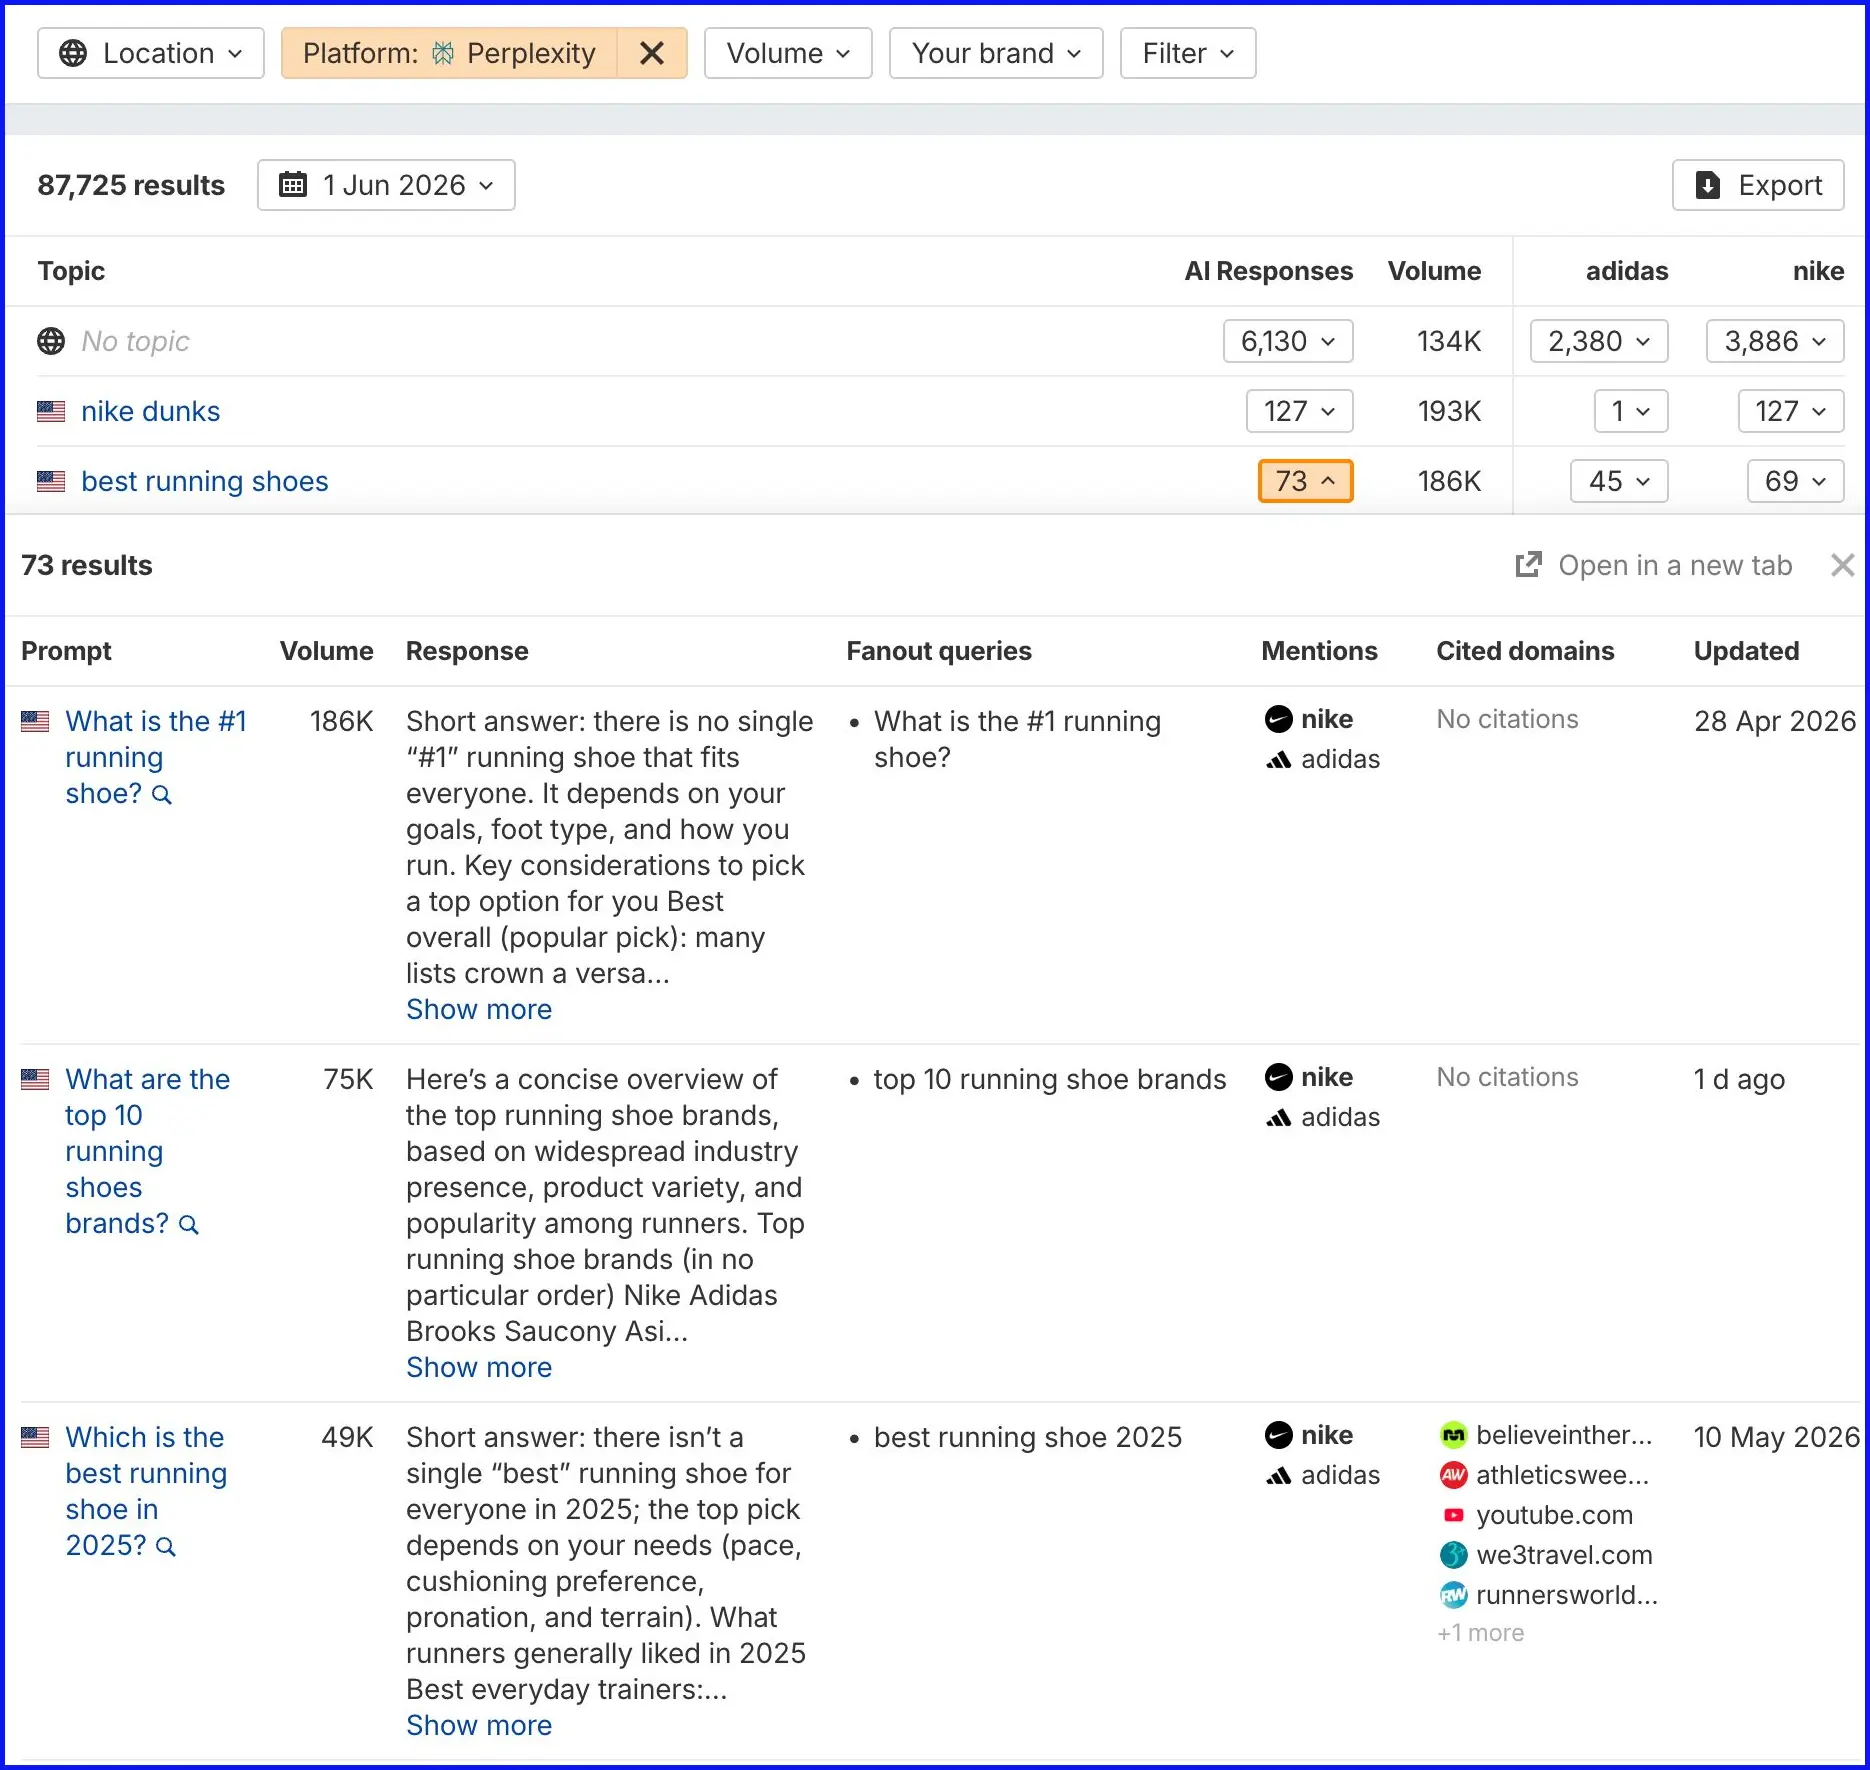Expand the Filter dropdown
Screen dimensions: 1870x1770
coord(1188,53)
